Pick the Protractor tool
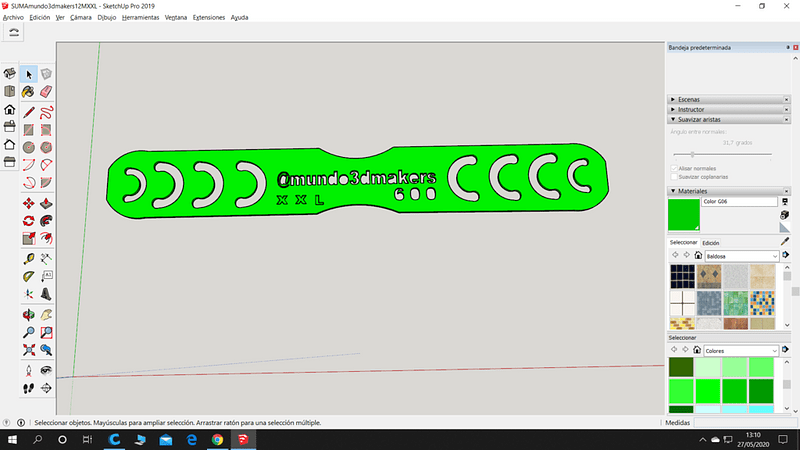This screenshot has width=800, height=450. [x=29, y=277]
